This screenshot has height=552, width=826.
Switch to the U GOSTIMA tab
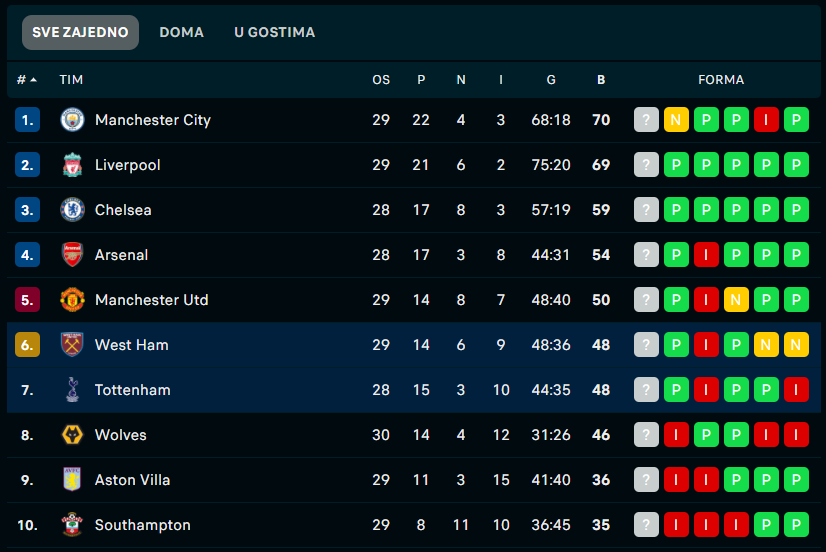pyautogui.click(x=274, y=32)
